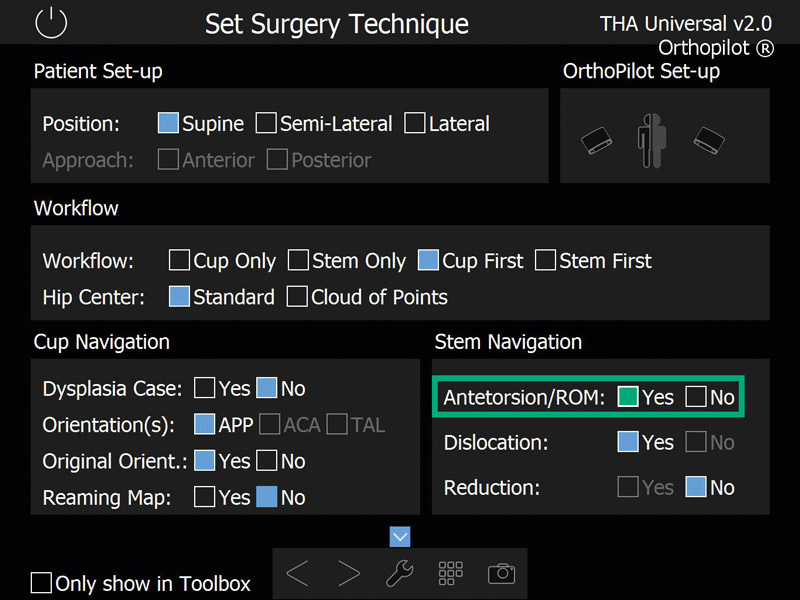Switch workflow to Stem Only
The image size is (800, 600).
click(298, 260)
